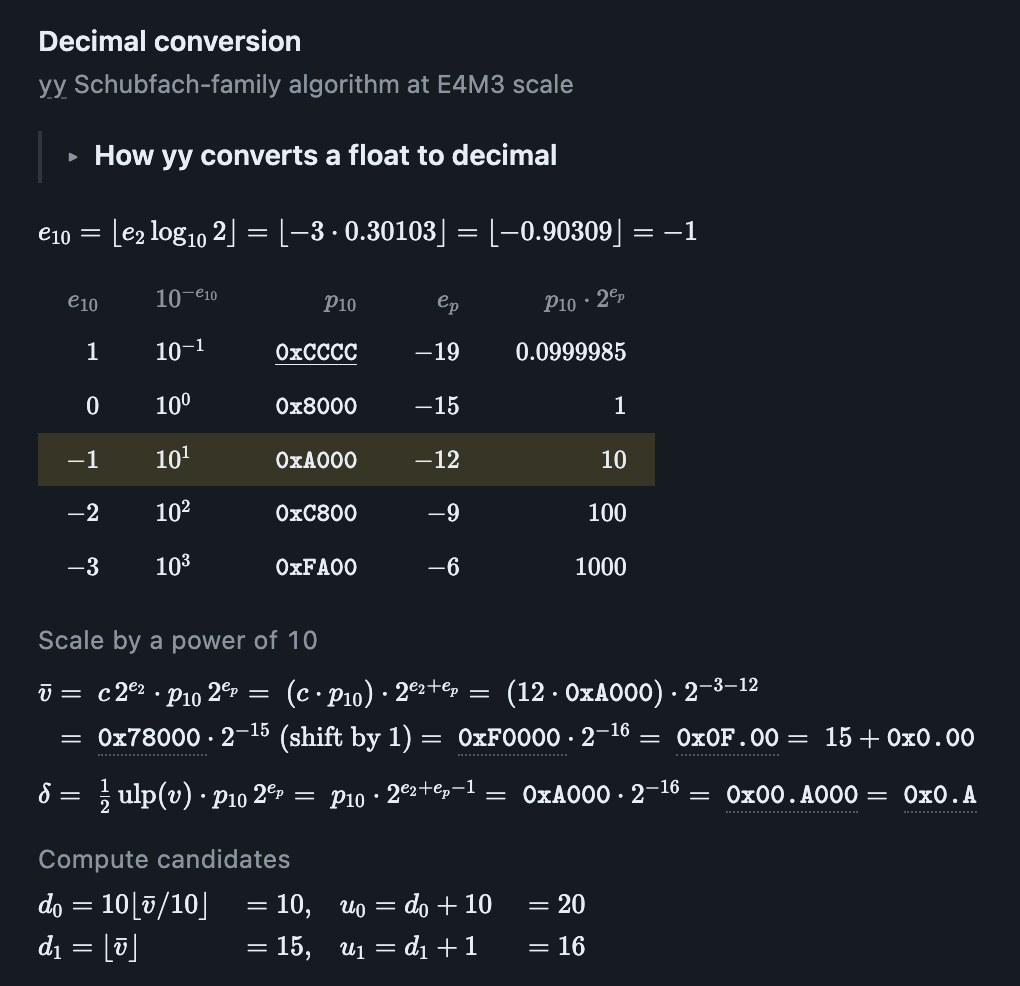Click the p10 column header
Image resolution: width=1020 pixels, height=986 pixels.
tap(340, 302)
